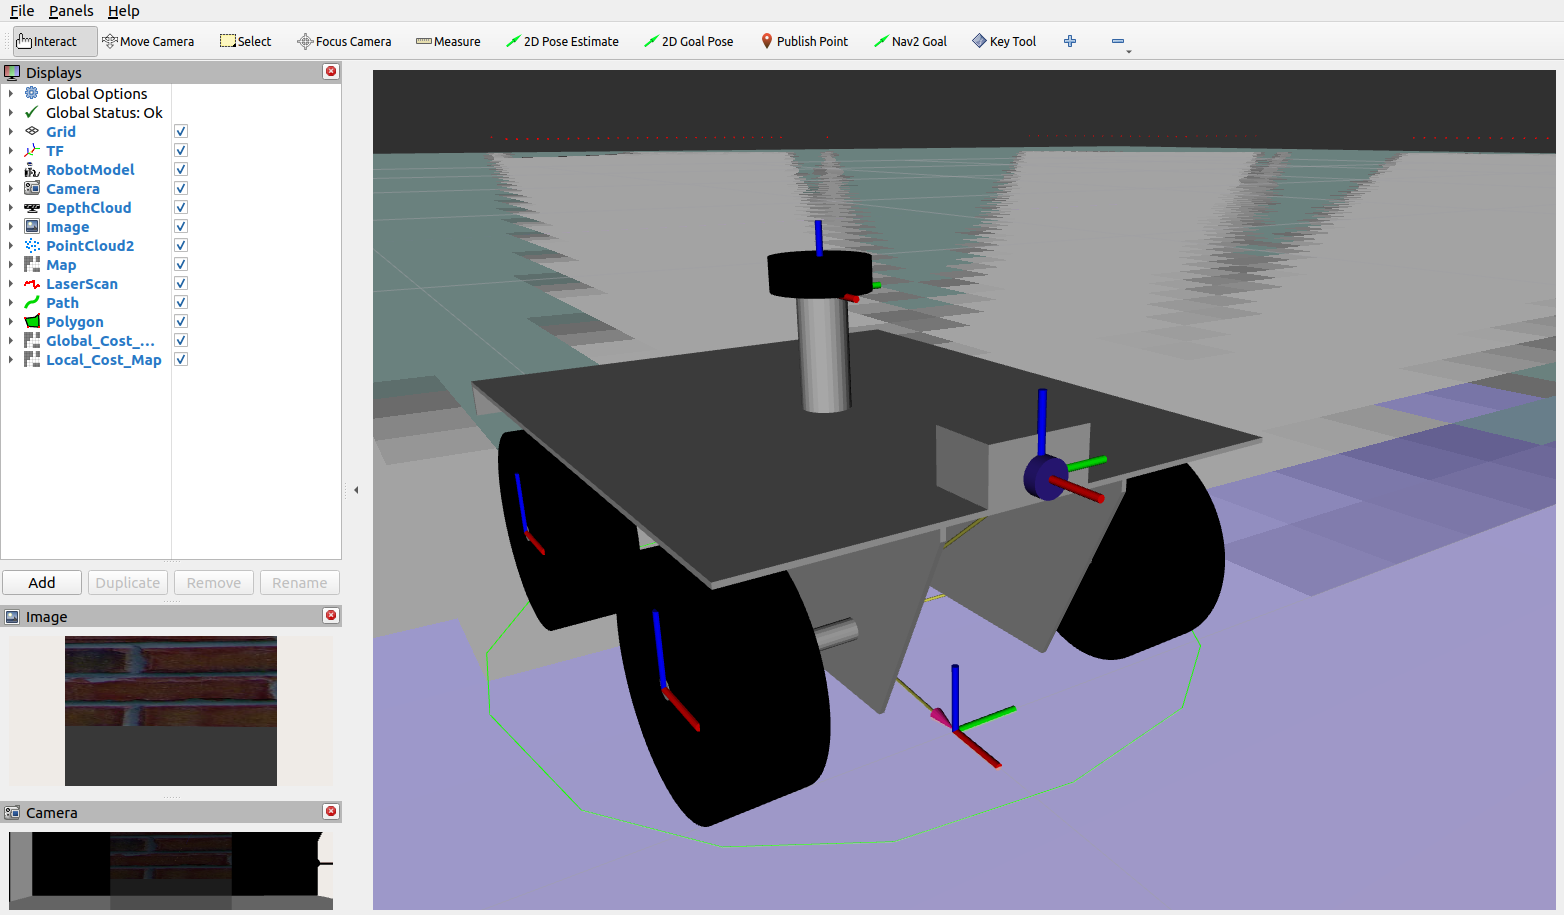Click the Add display button
Image resolution: width=1564 pixels, height=915 pixels.
click(41, 582)
